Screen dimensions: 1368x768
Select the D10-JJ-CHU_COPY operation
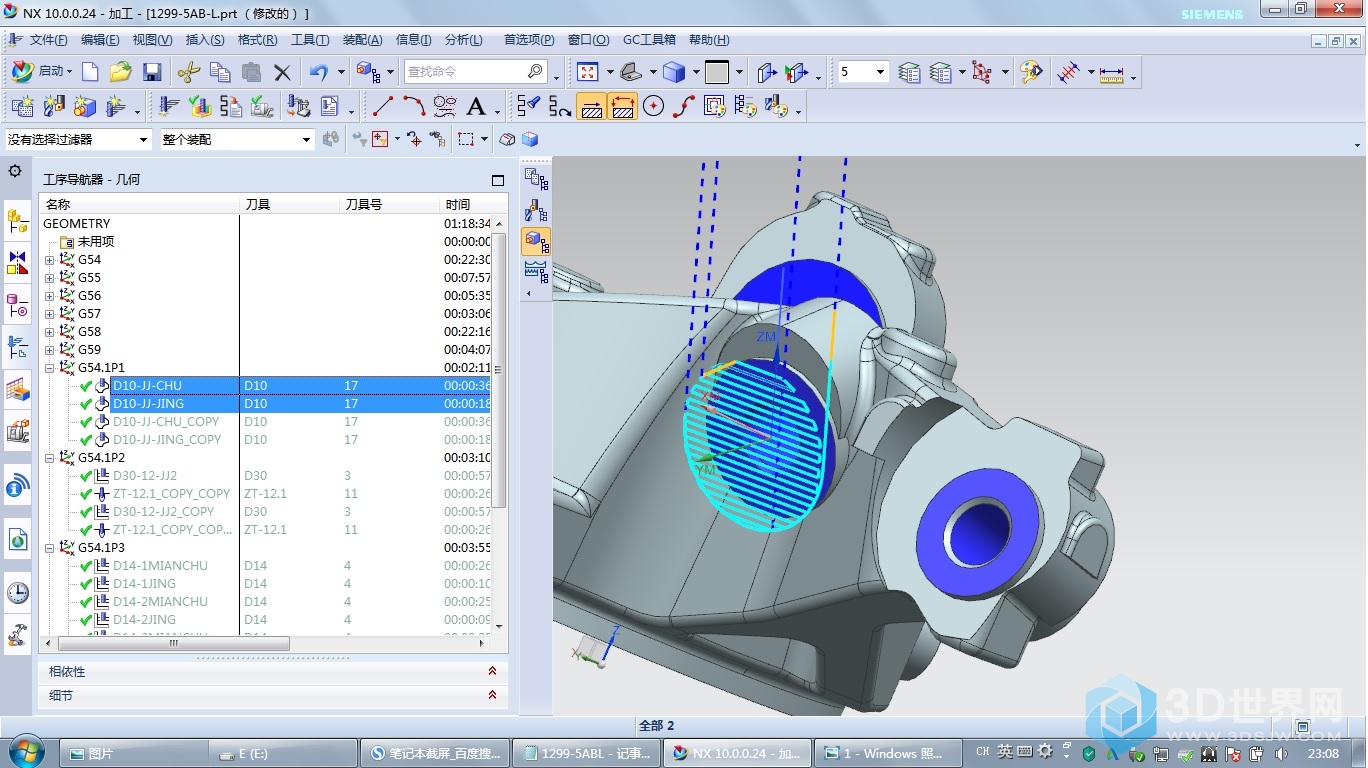pos(167,422)
